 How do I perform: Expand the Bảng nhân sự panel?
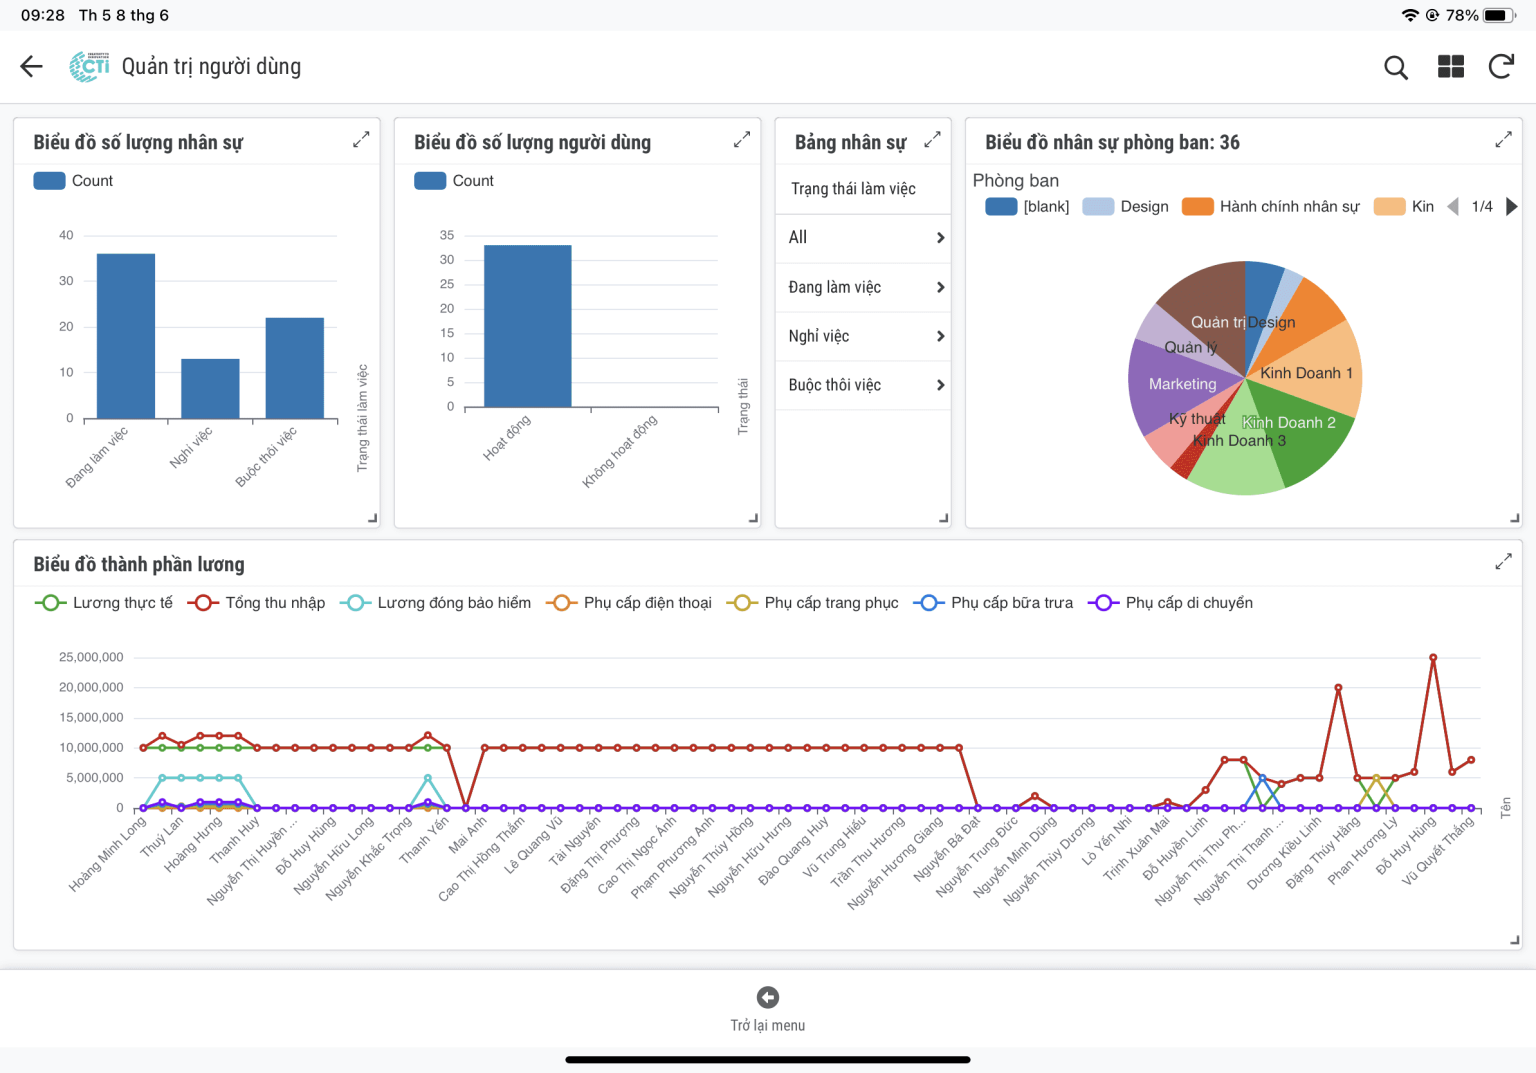click(x=932, y=140)
